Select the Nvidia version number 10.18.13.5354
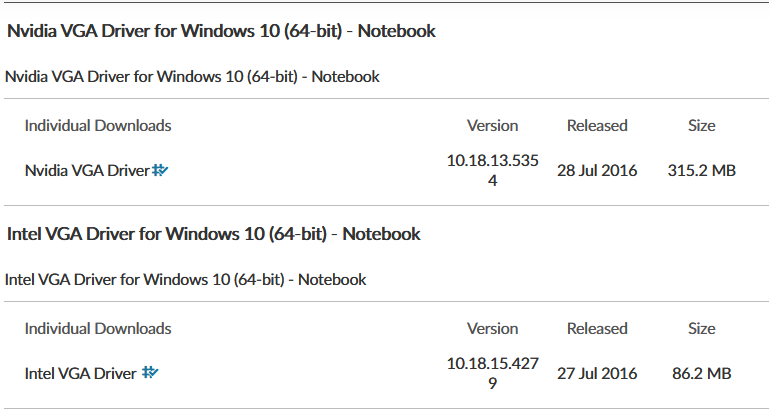 tap(492, 171)
